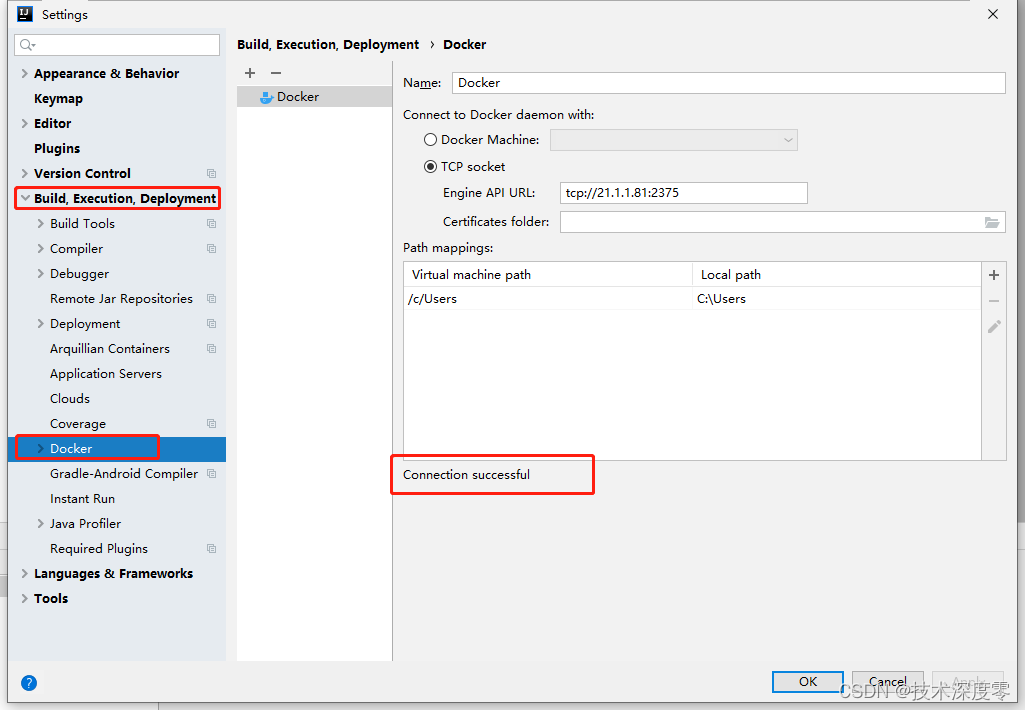Remove selected path mapping with minus icon
1025x710 pixels.
994,301
